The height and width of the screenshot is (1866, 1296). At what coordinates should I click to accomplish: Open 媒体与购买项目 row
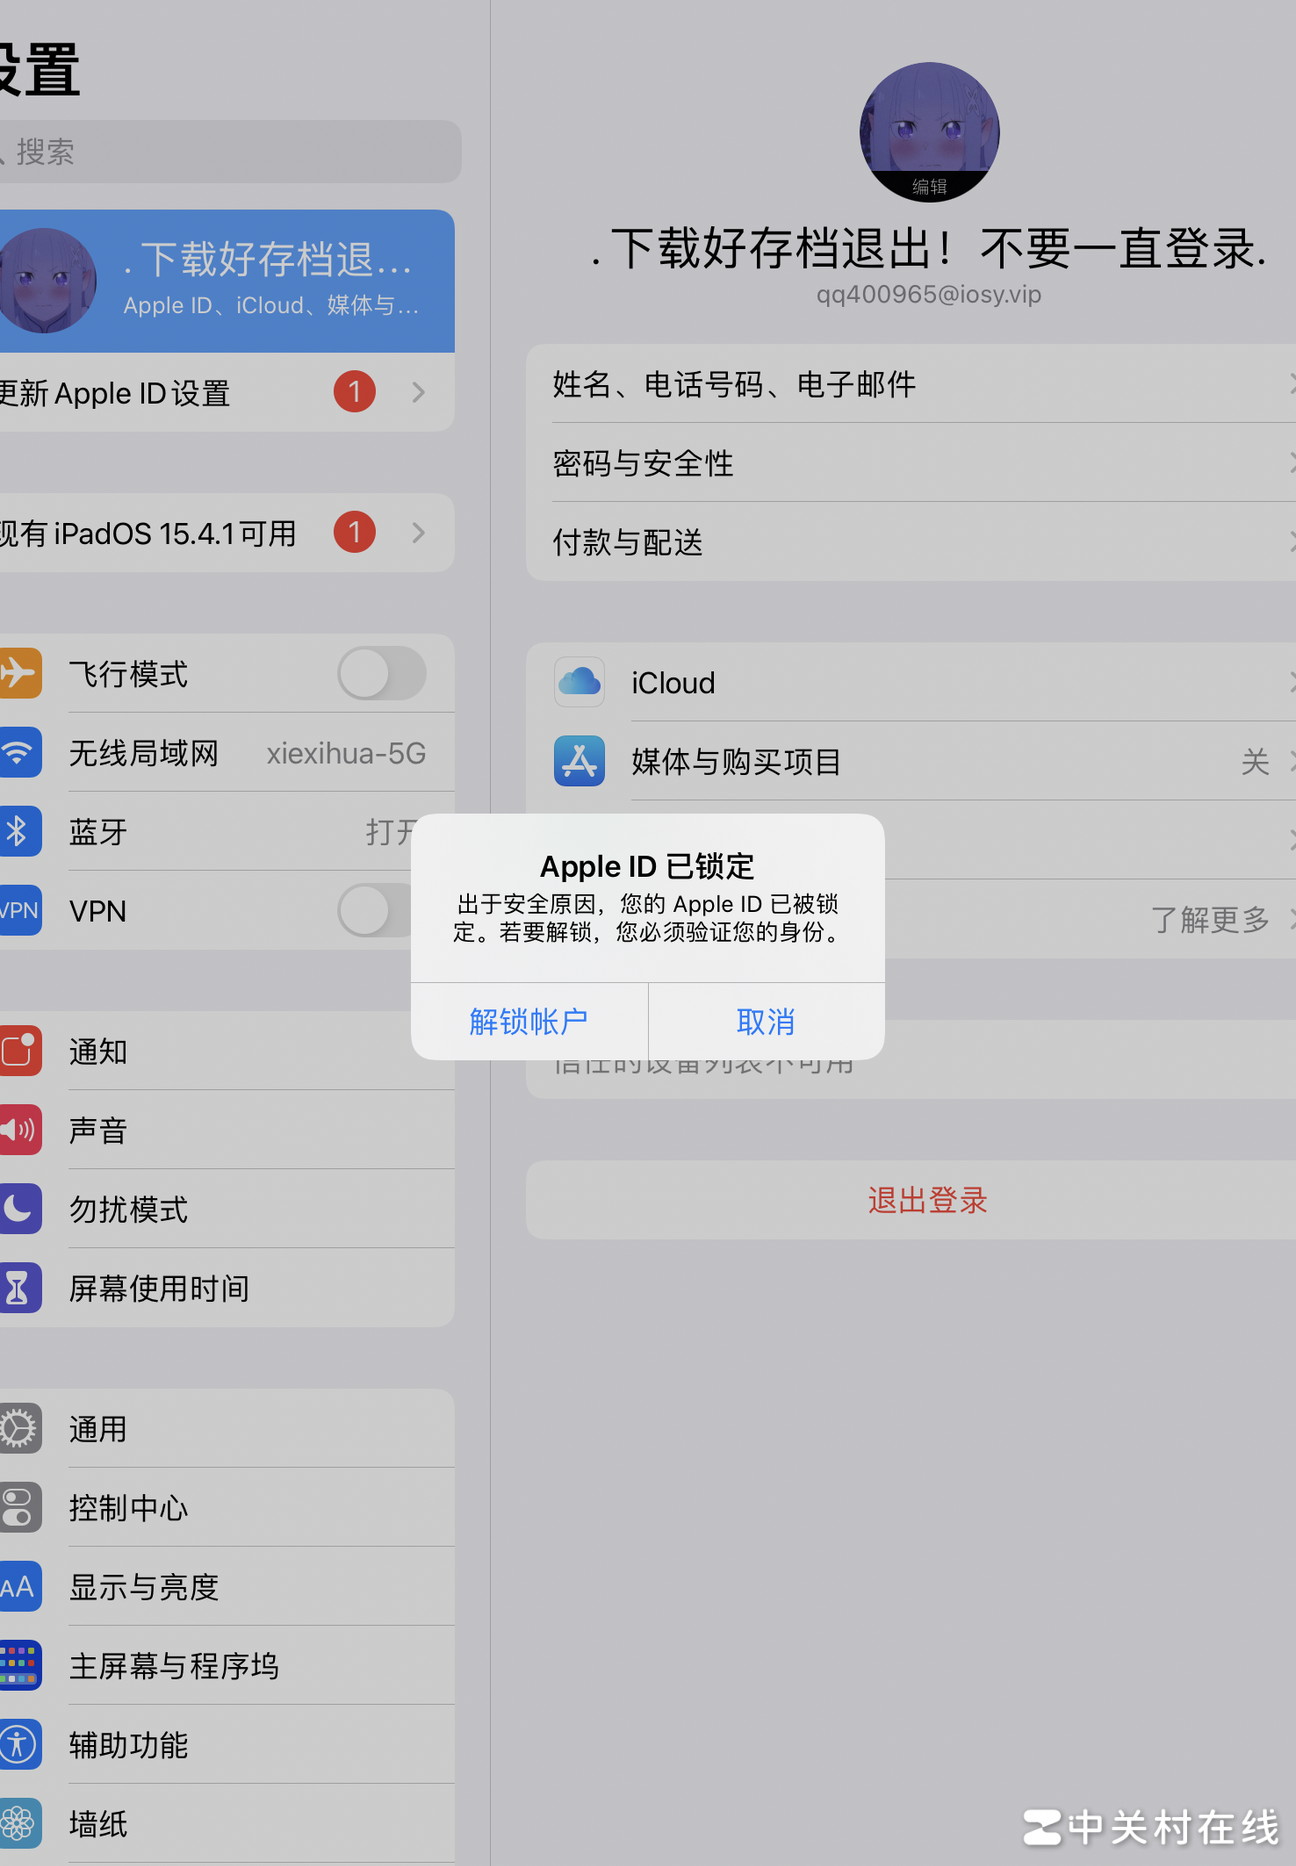(911, 761)
